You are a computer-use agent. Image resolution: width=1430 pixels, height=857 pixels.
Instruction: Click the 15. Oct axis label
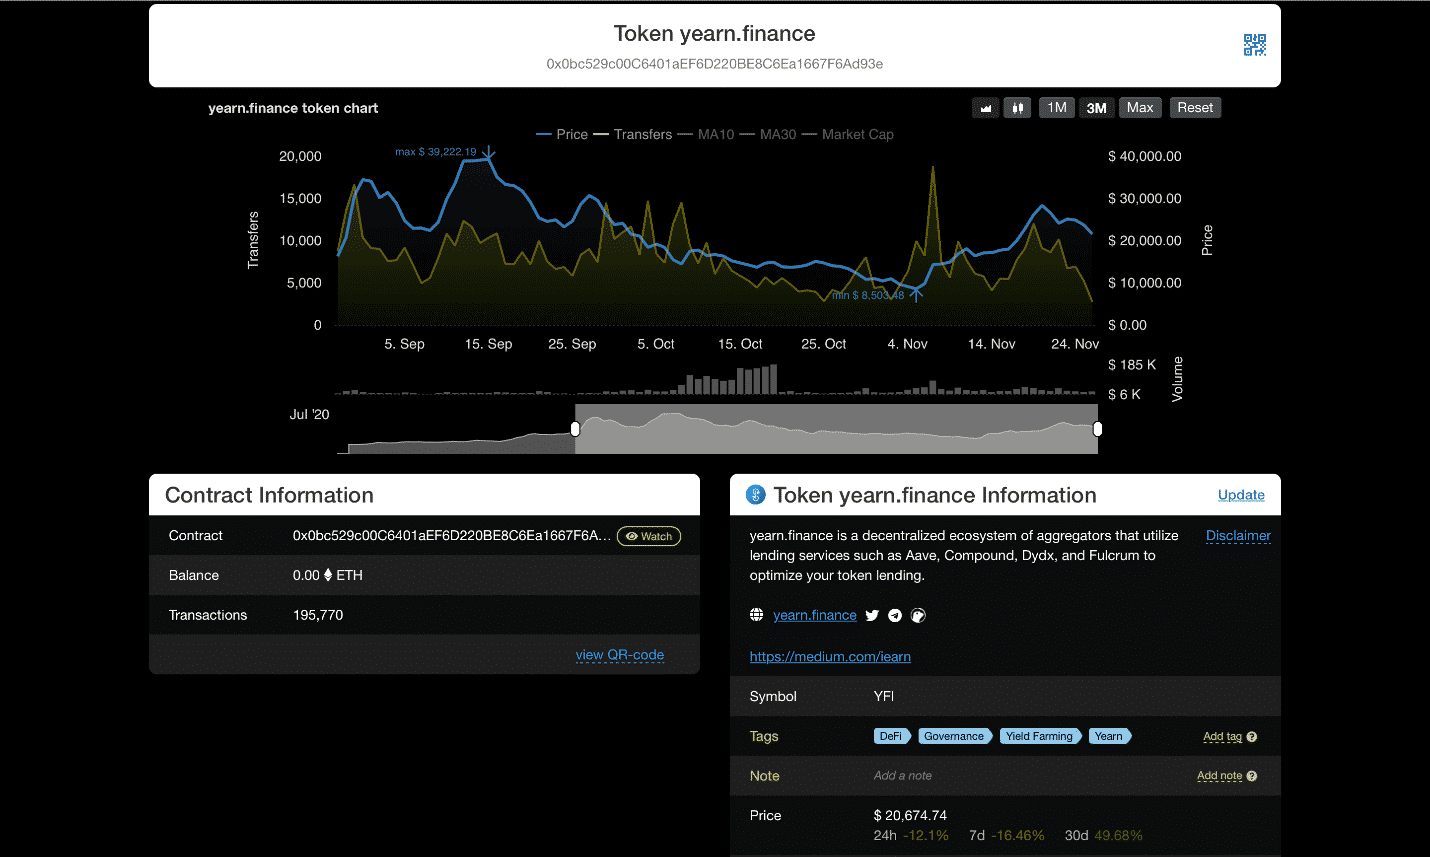[x=740, y=344]
